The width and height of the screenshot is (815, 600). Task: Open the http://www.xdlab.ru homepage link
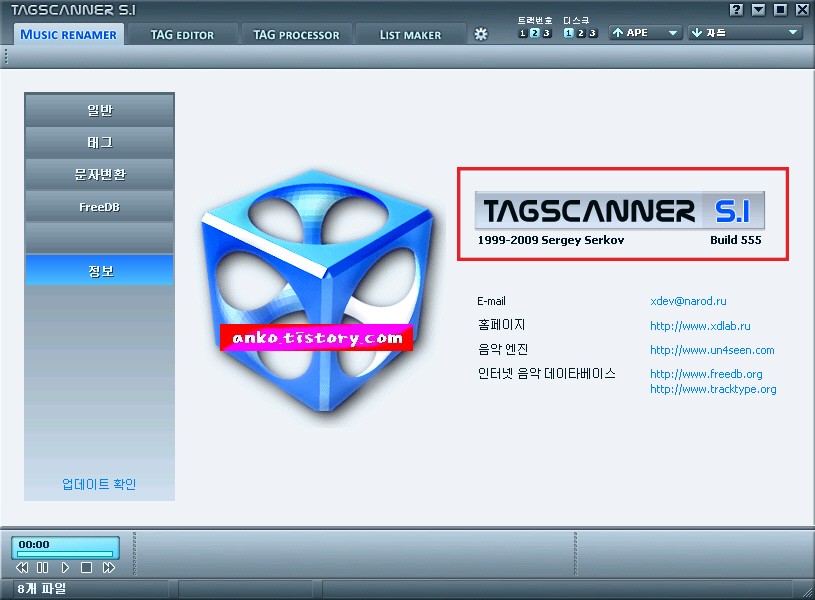(x=700, y=326)
